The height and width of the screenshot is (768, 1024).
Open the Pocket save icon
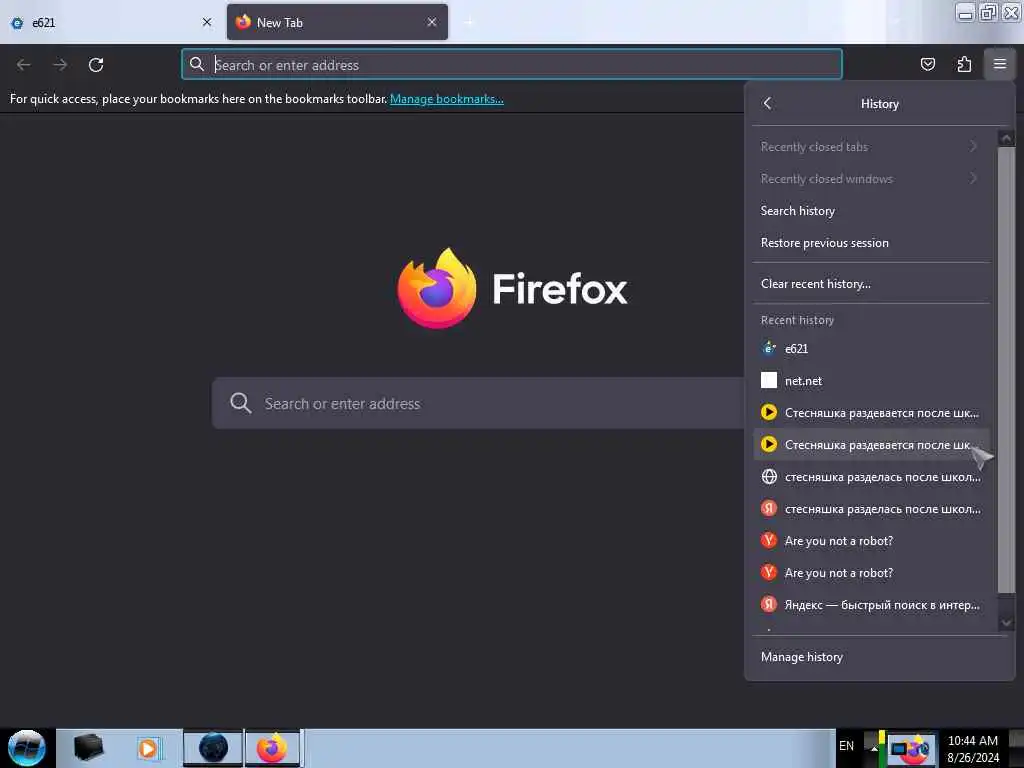click(x=927, y=64)
